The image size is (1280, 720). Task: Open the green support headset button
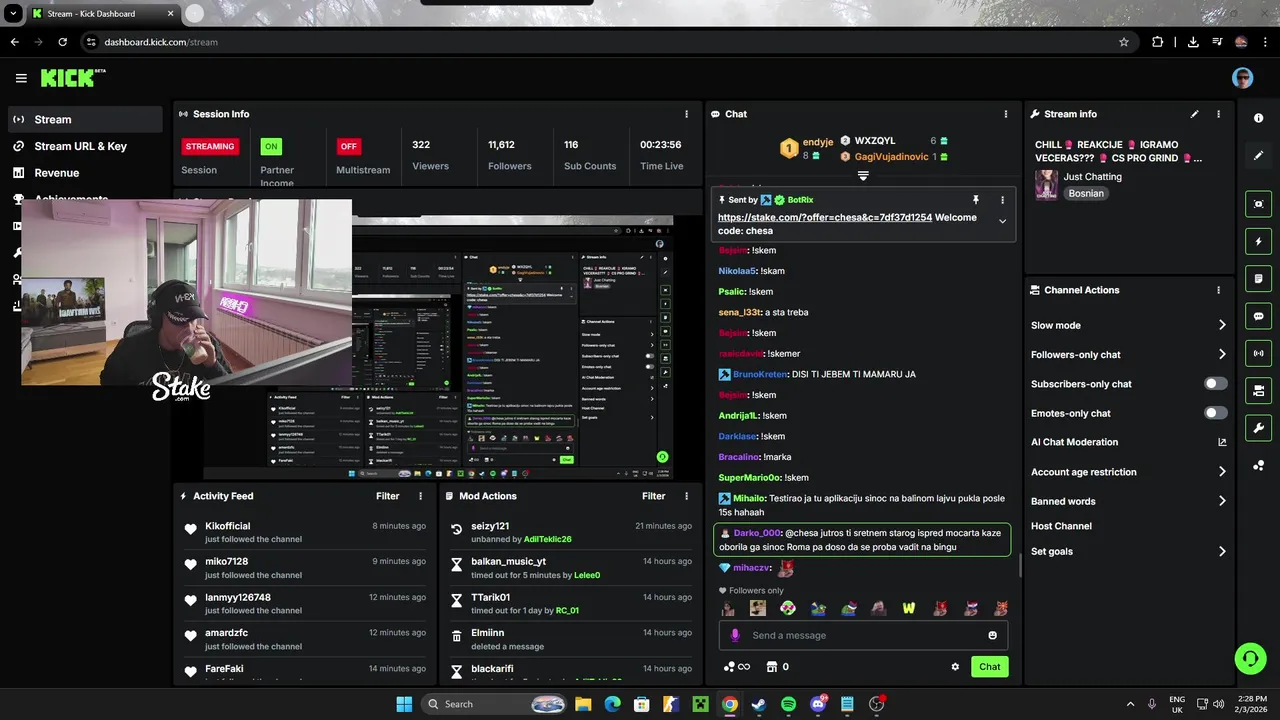(x=1250, y=658)
